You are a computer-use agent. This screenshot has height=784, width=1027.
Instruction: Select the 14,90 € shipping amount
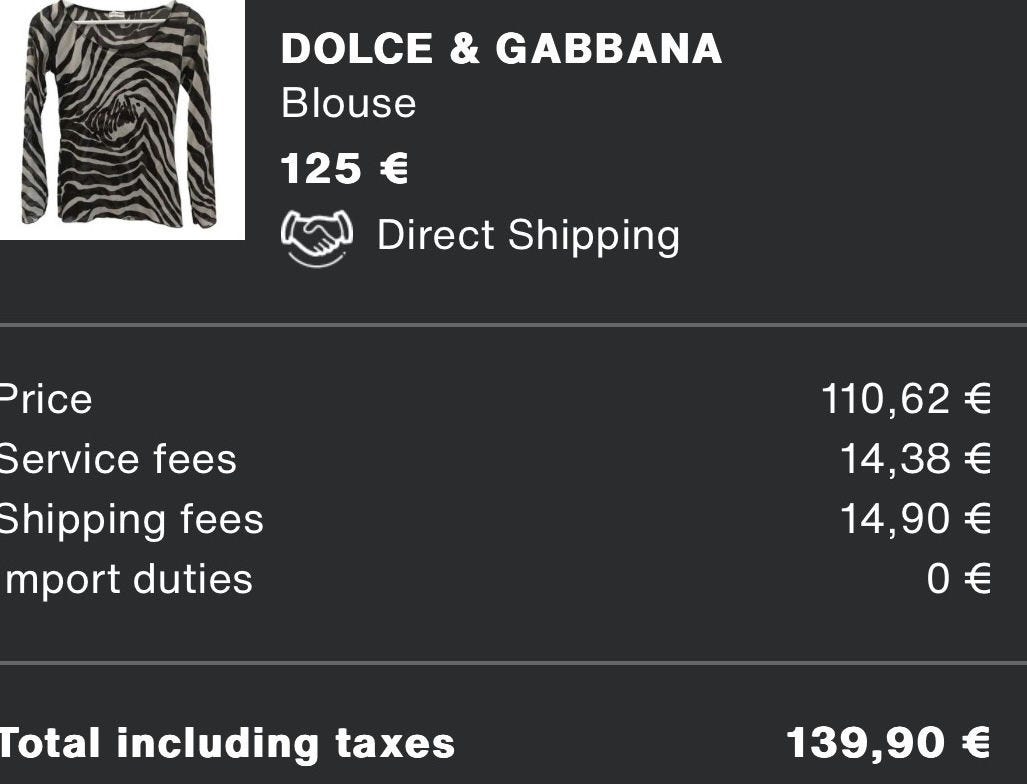click(916, 519)
